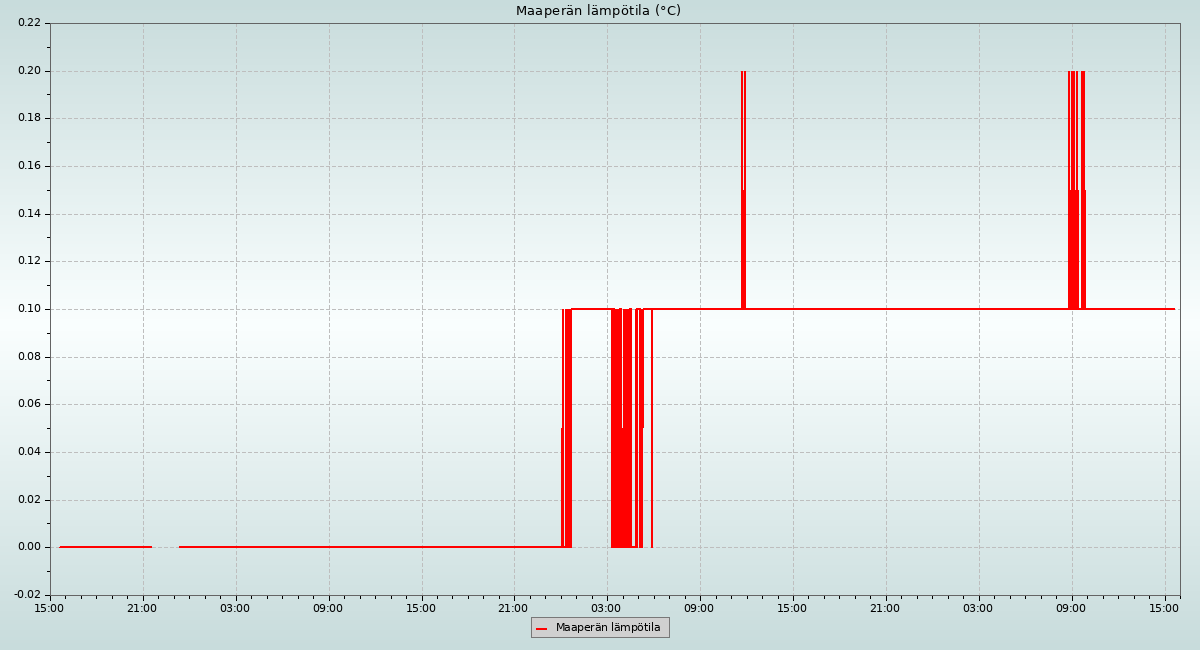Click the 0.14 y-axis tick label
Viewport: 1200px width, 650px height.
click(x=29, y=214)
